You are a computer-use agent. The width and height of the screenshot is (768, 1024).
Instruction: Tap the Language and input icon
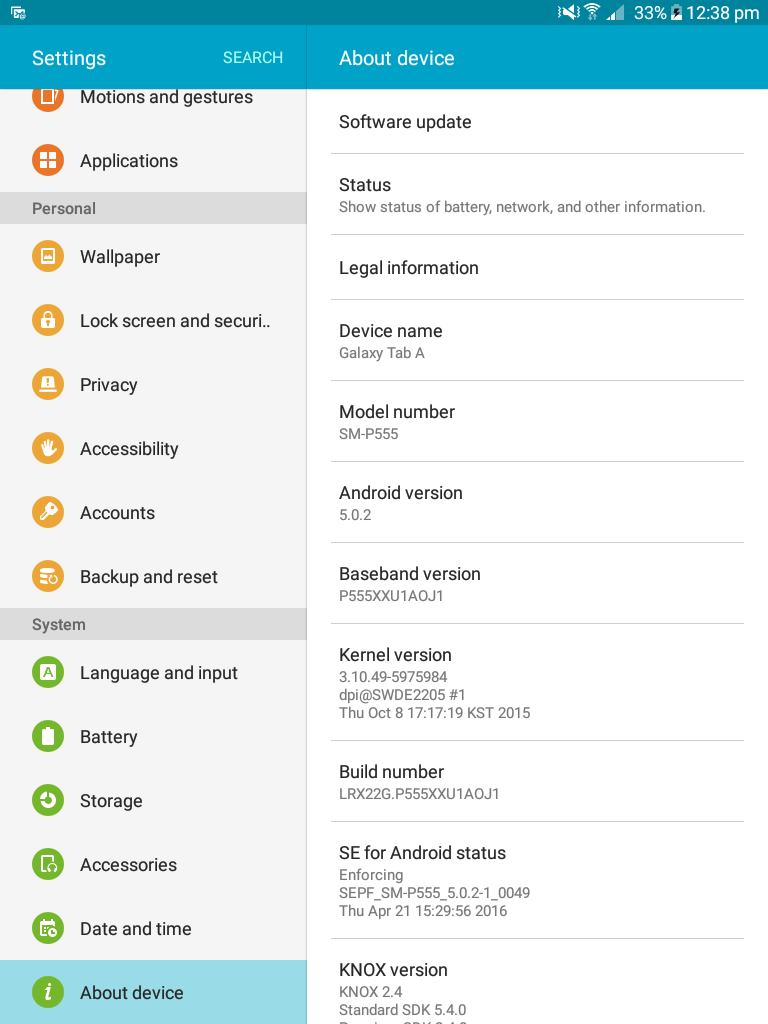(x=48, y=673)
